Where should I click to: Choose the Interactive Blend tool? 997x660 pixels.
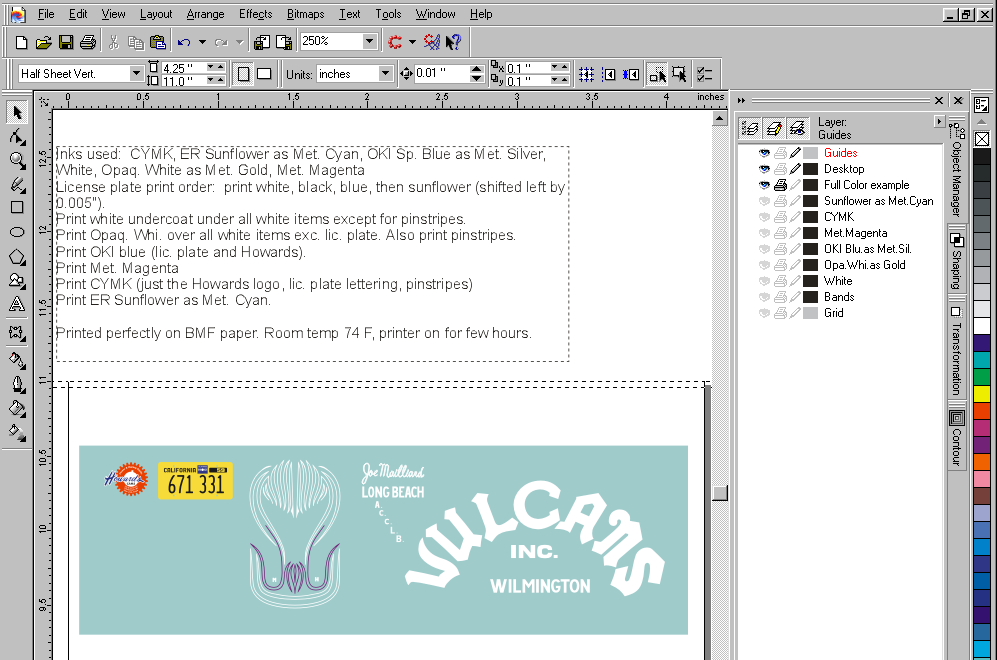coord(17,333)
